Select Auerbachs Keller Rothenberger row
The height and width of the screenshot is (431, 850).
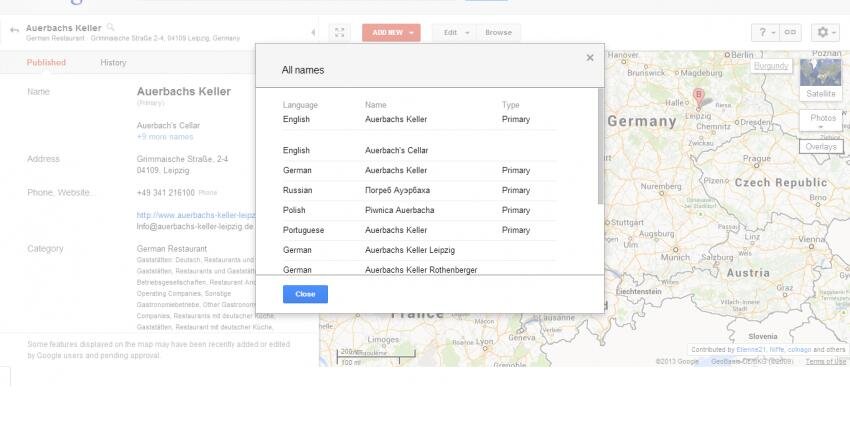(420, 269)
